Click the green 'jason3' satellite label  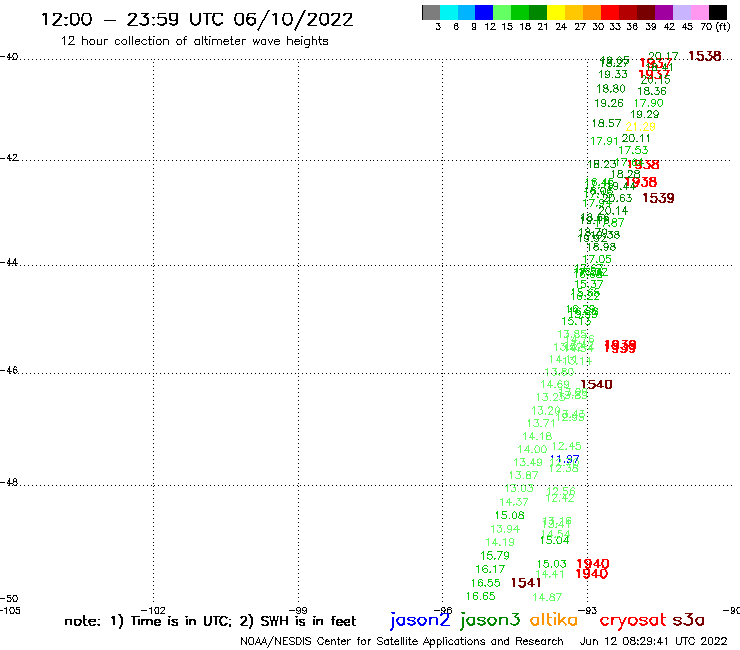(490, 620)
